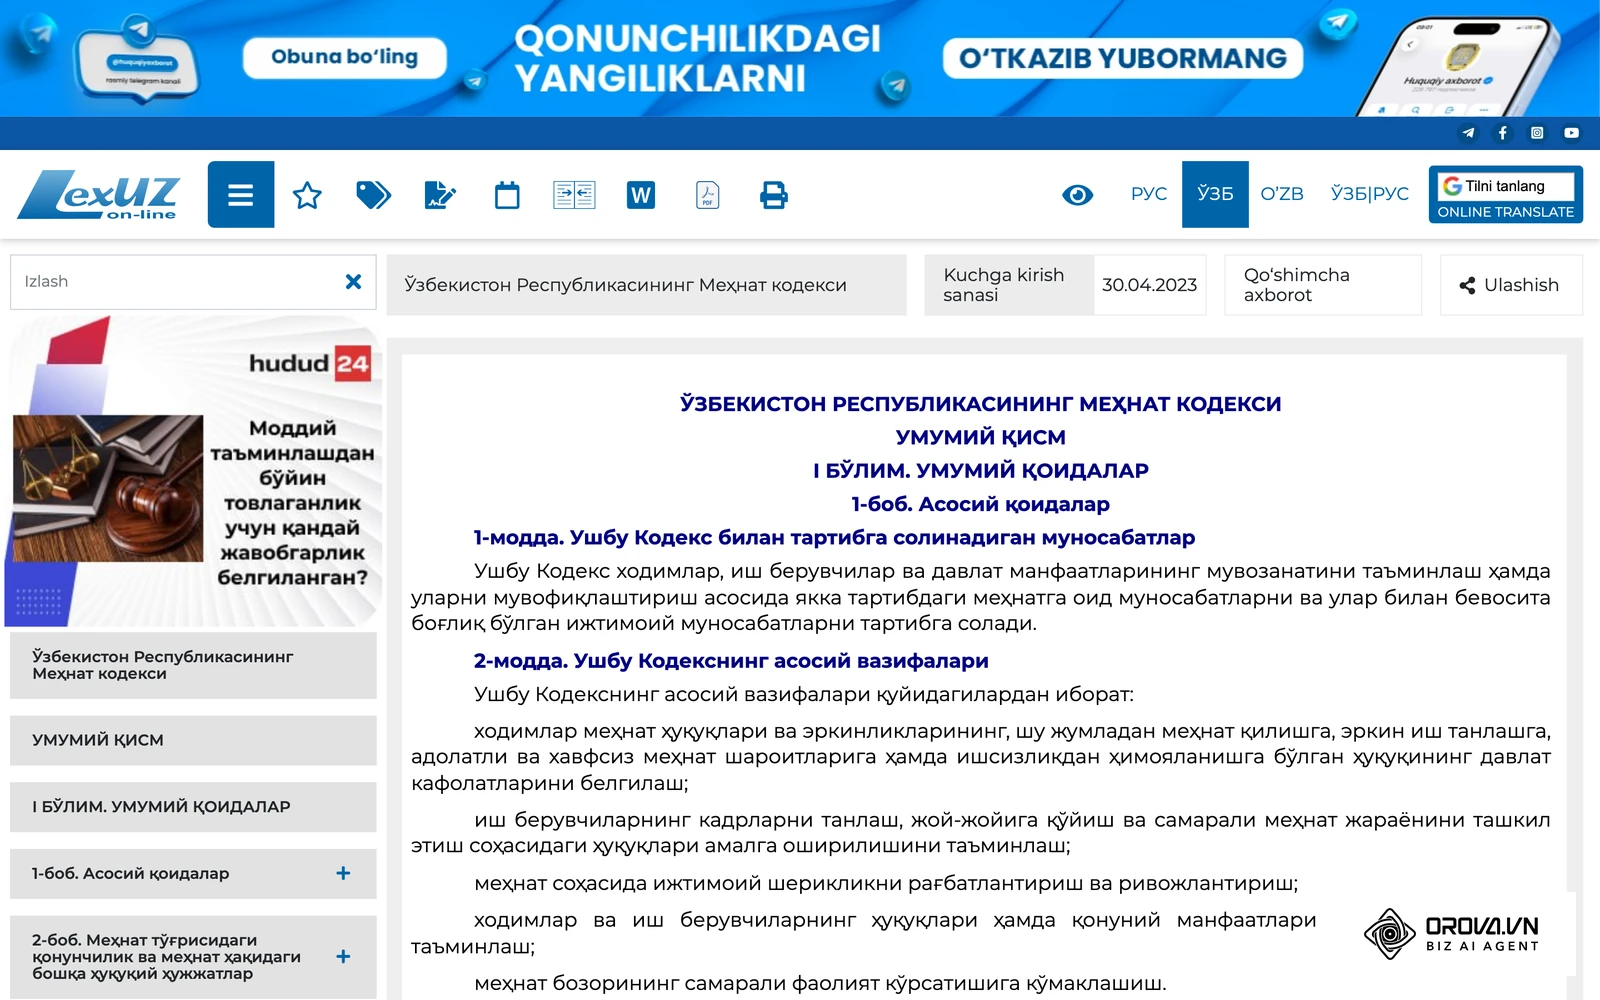
Task: Open Telegram social link in top bar
Action: (1468, 133)
